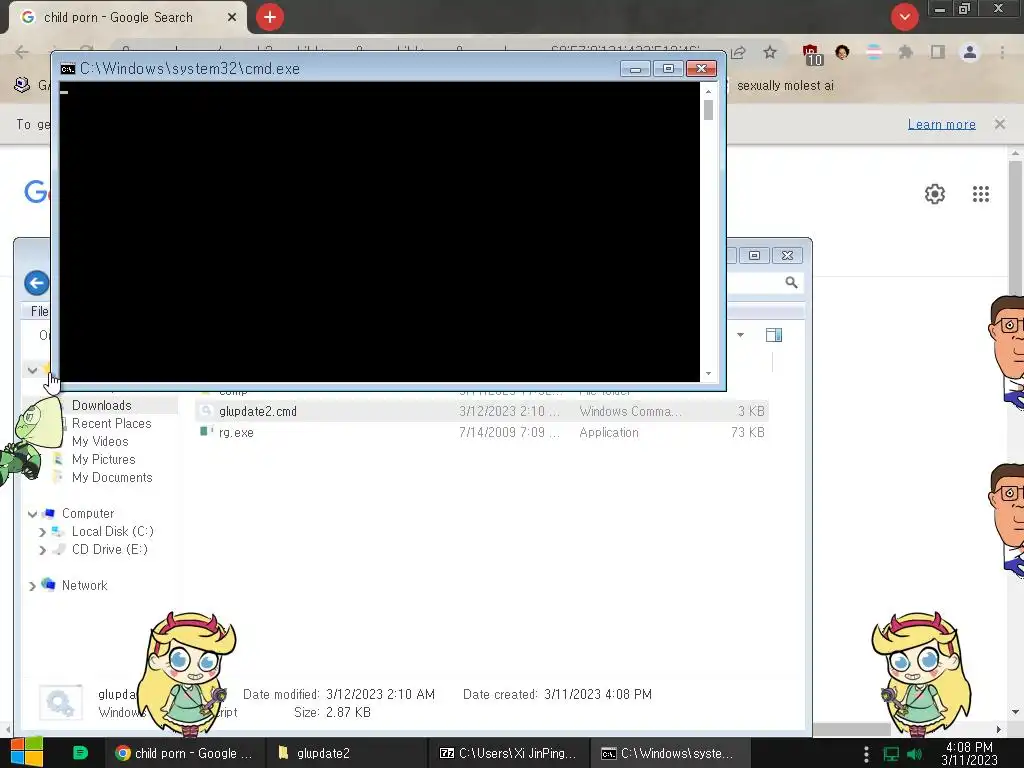Switch to cmd.exe taskbar button

(670, 753)
